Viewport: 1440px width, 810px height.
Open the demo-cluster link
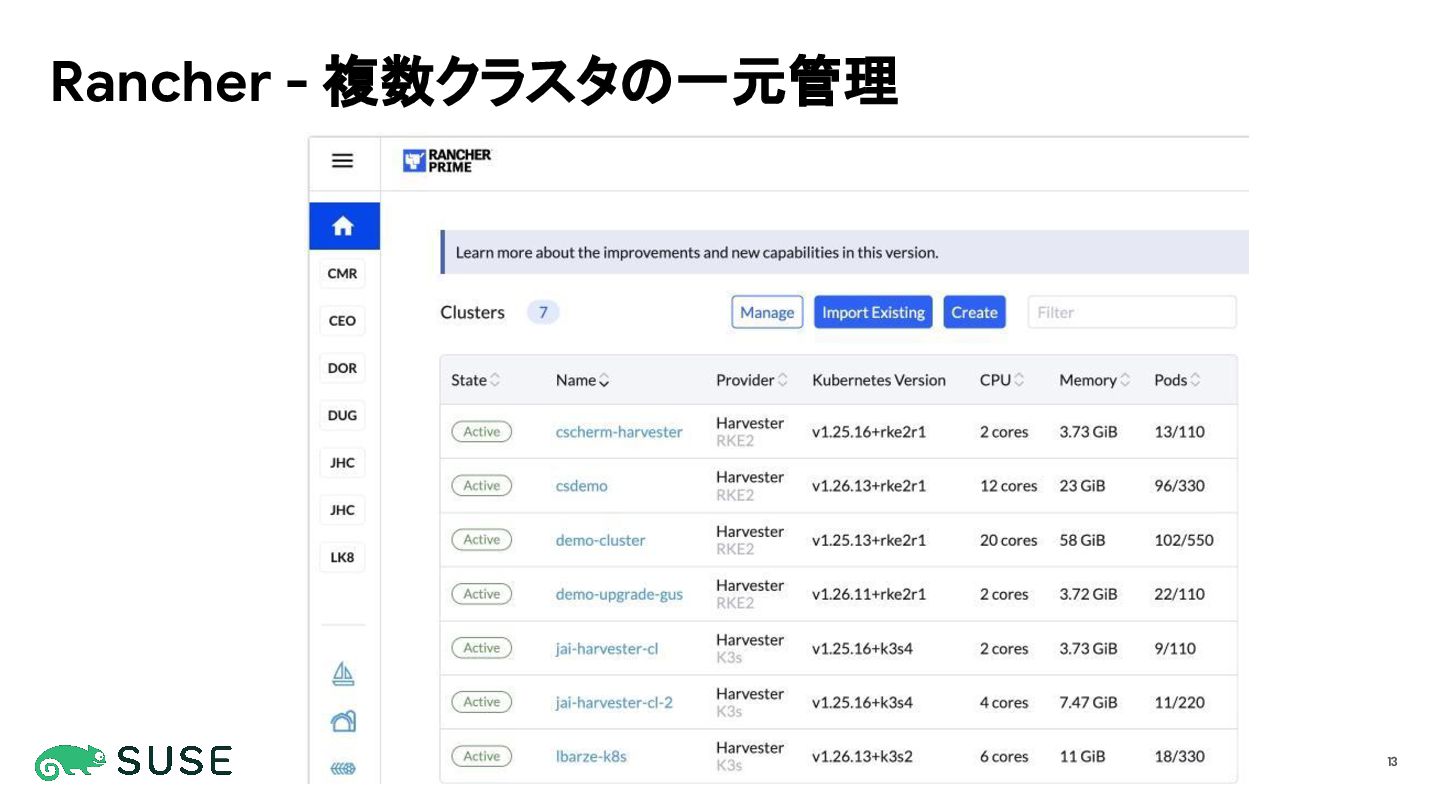[x=601, y=540]
